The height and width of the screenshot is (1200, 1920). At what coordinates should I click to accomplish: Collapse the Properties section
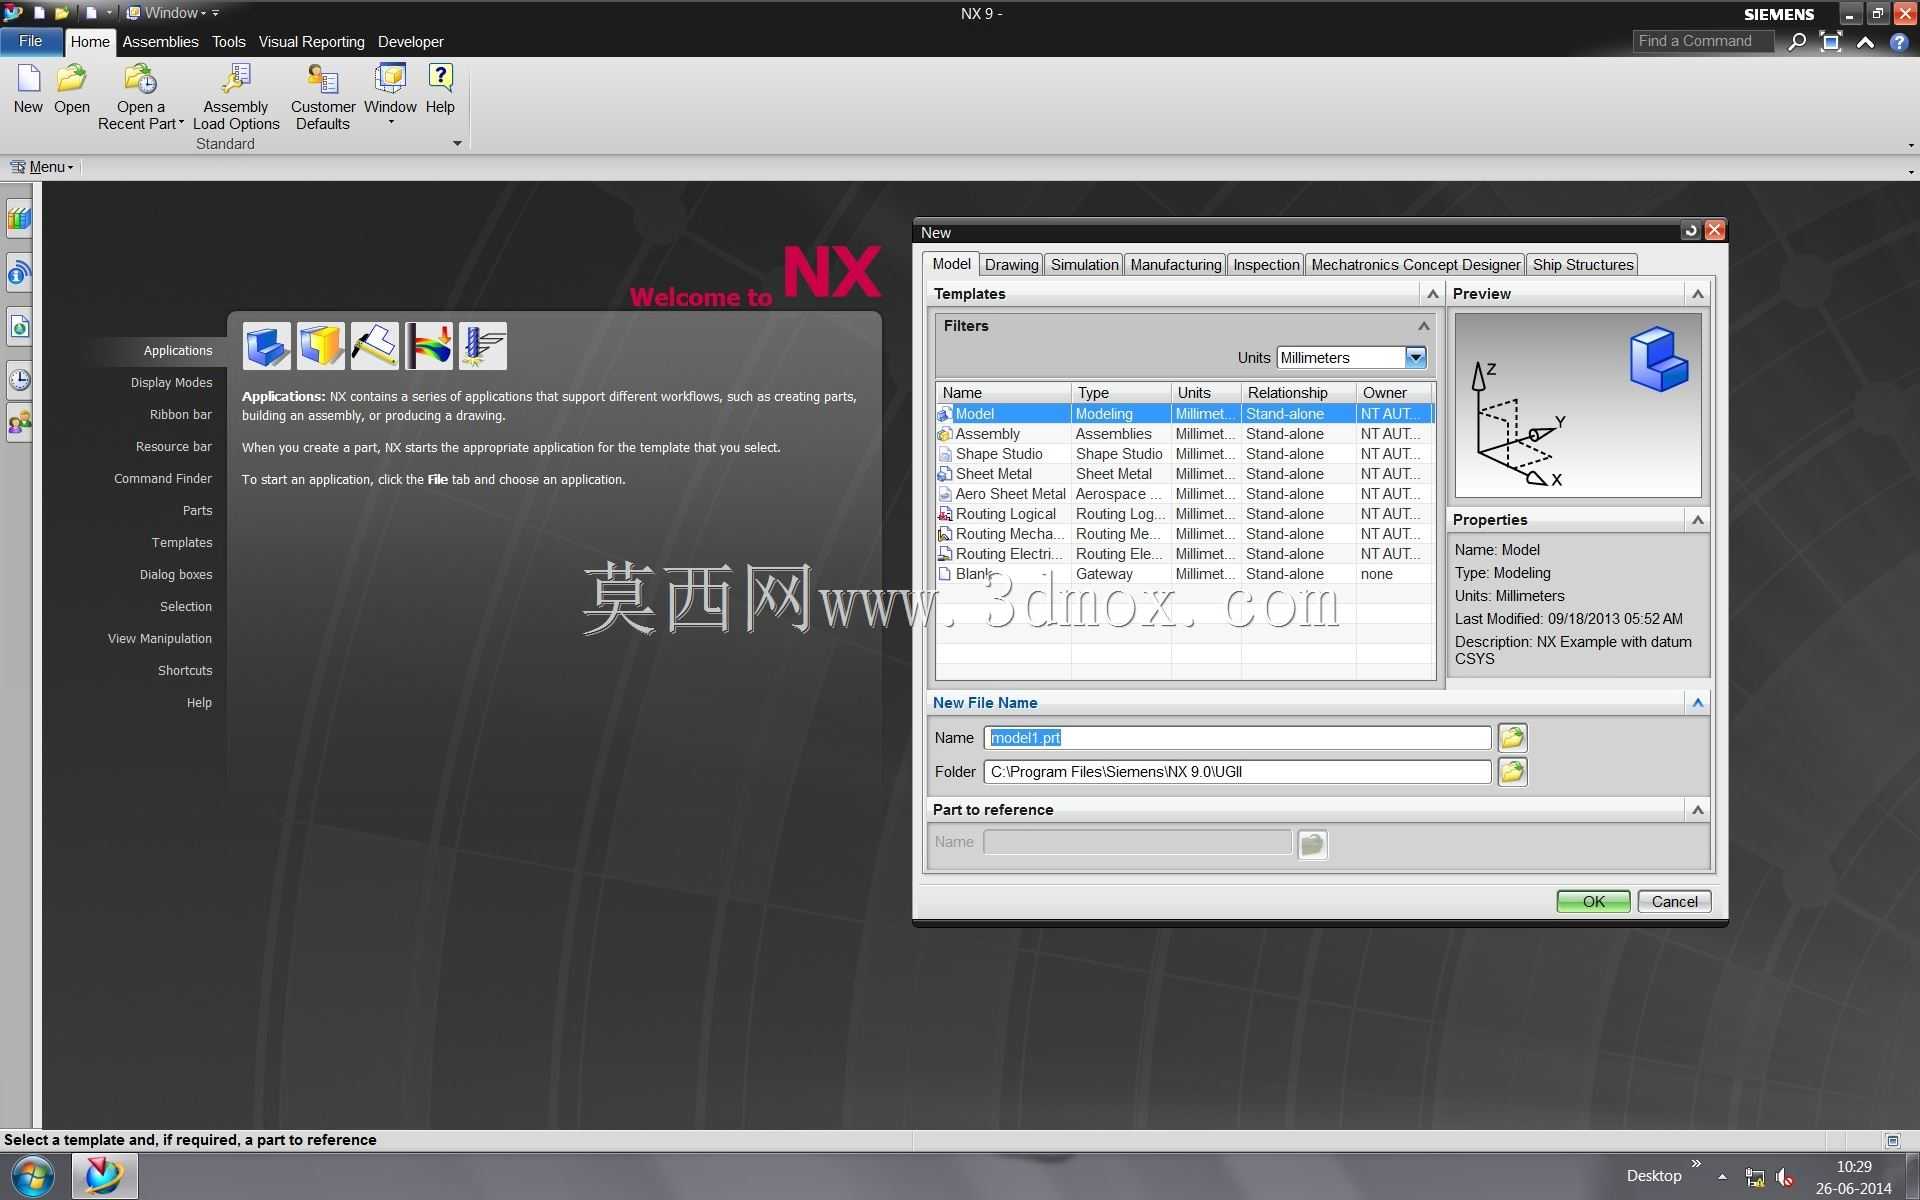(x=1697, y=520)
